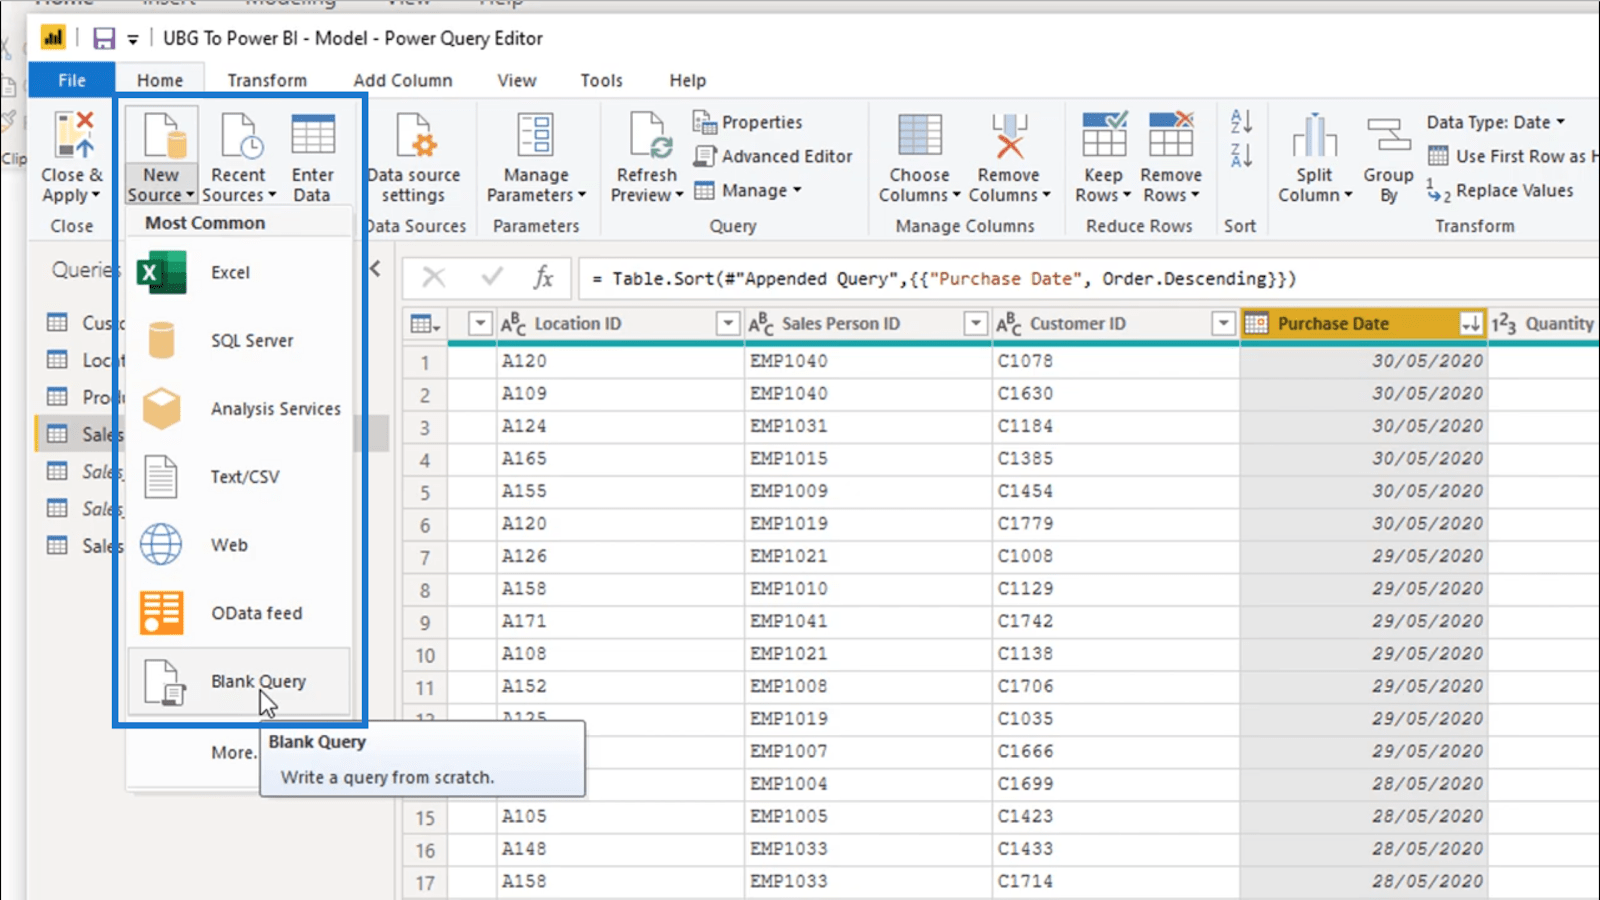Select row number 5 header
This screenshot has height=900, width=1600.
point(425,492)
